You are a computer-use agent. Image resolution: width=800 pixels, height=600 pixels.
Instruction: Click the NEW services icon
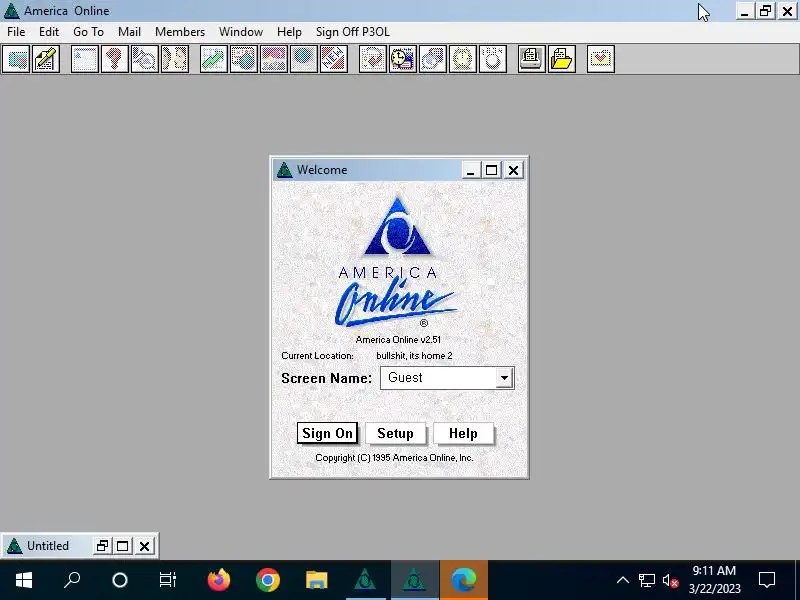point(334,59)
